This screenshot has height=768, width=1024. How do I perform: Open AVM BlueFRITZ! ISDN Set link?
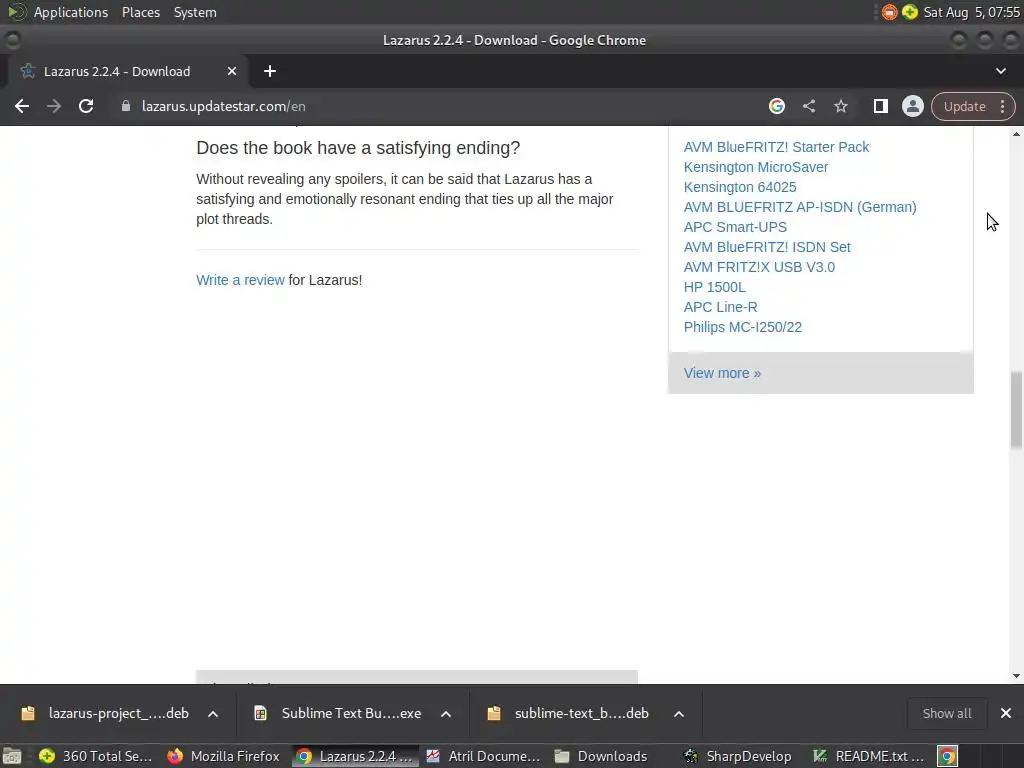767,248
